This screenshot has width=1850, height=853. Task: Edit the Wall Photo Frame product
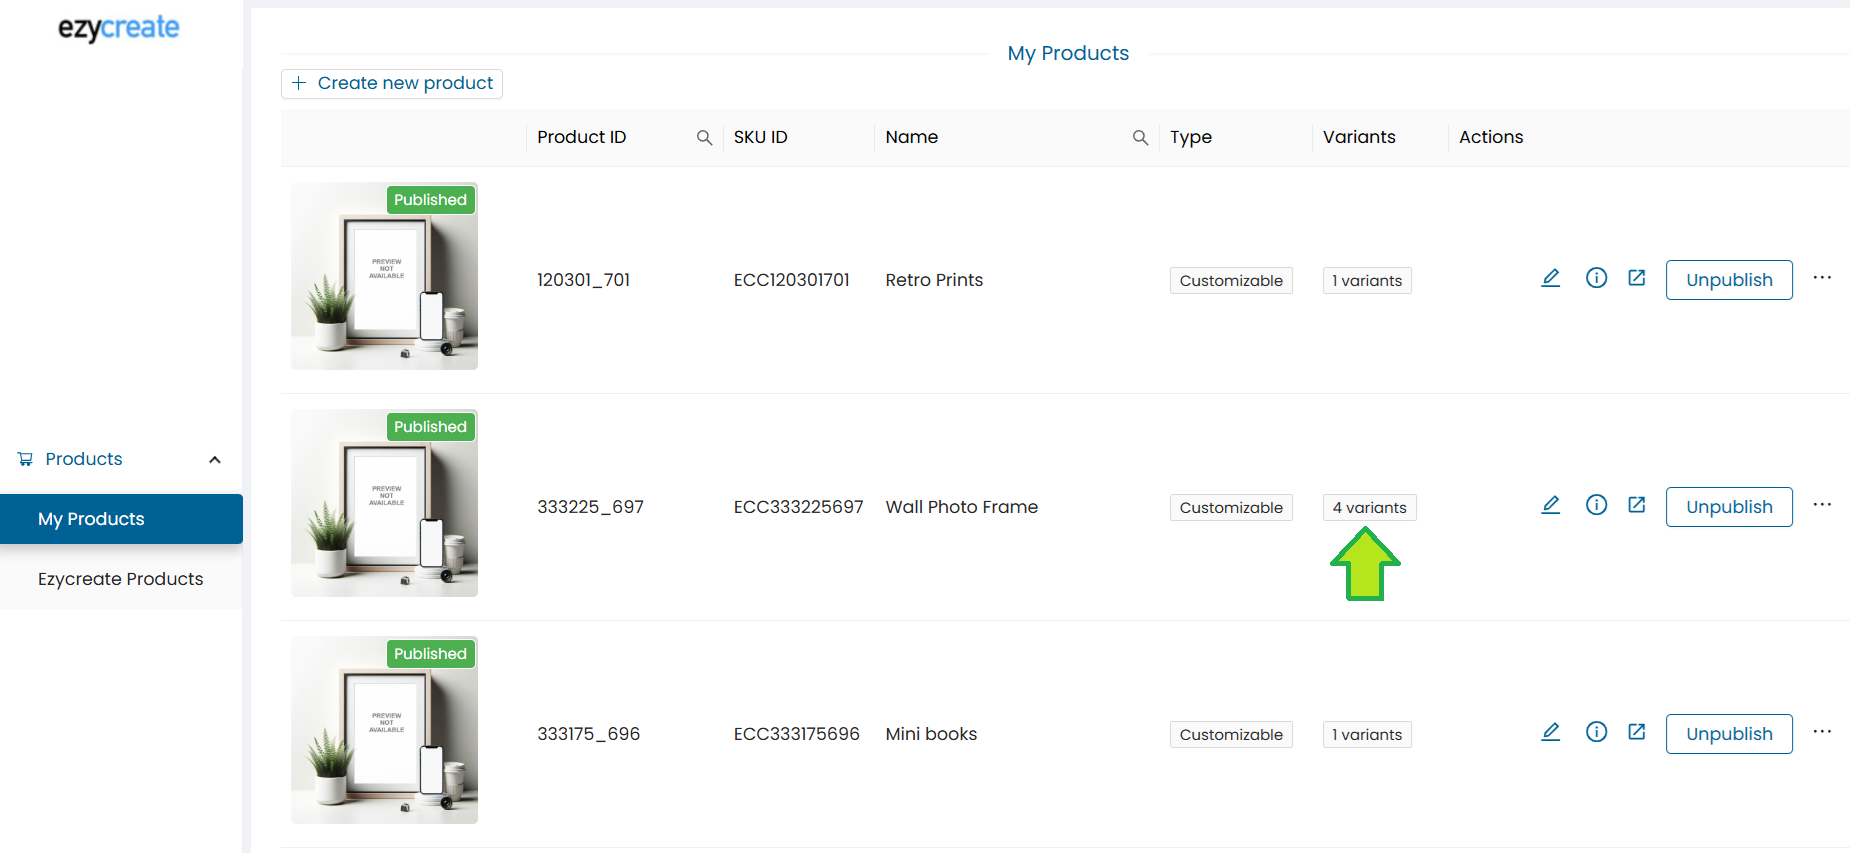[1550, 505]
